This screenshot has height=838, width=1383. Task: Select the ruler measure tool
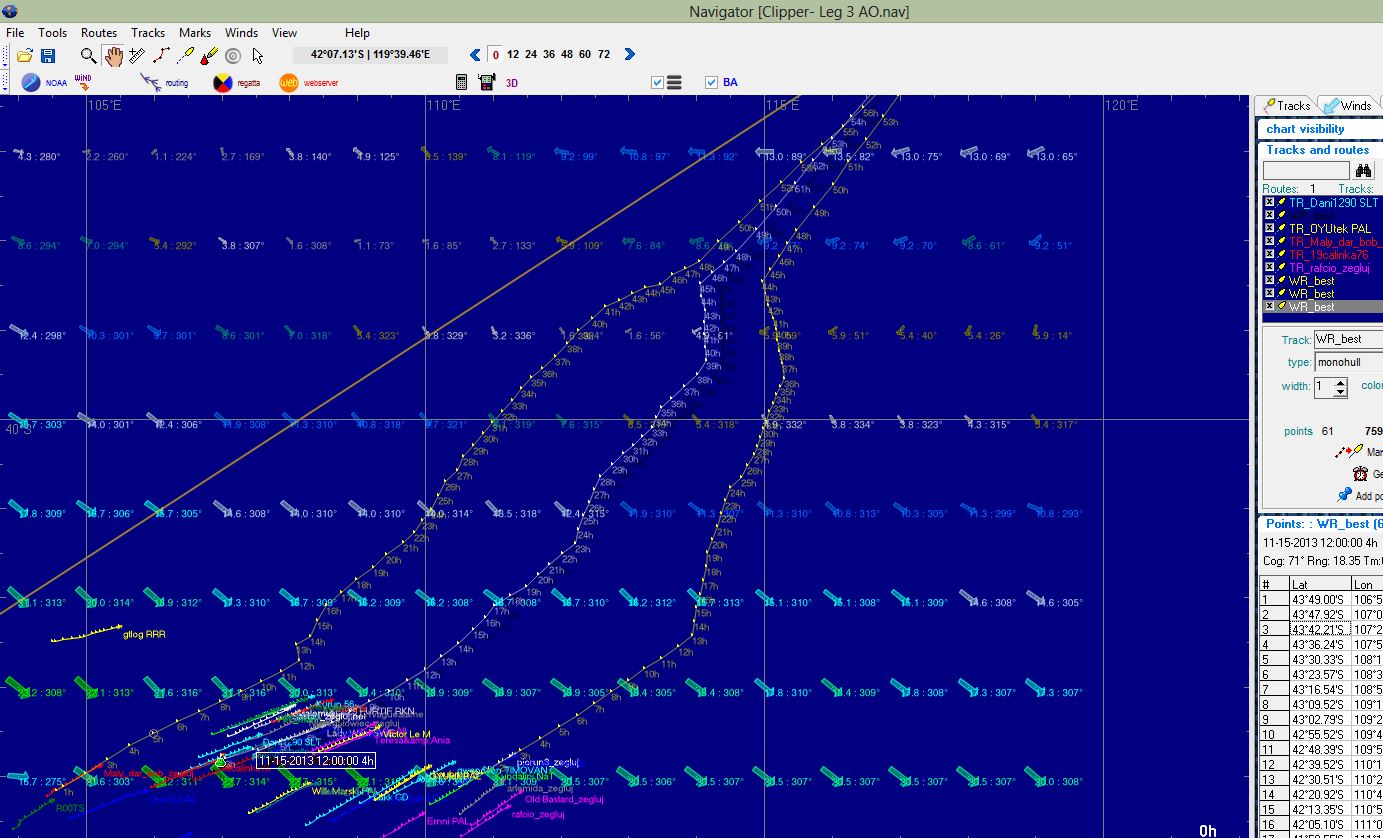tap(137, 55)
